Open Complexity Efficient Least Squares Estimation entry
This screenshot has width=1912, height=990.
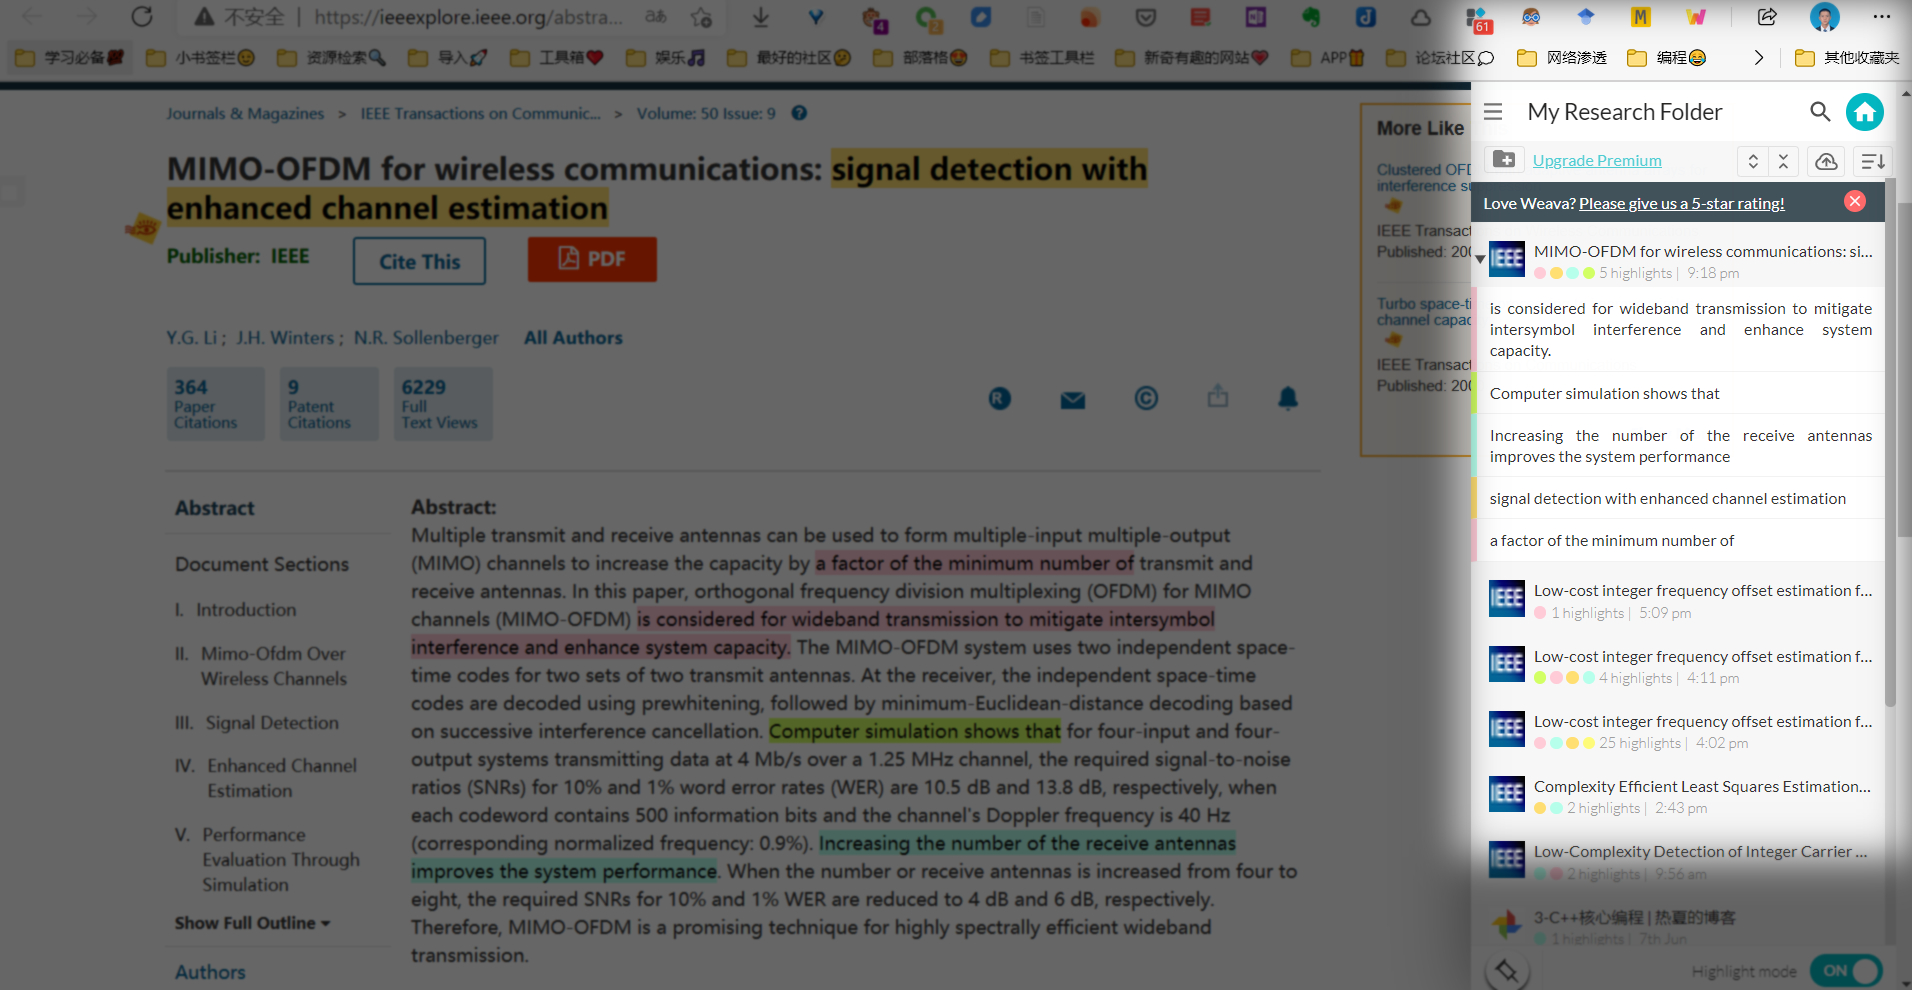(x=1680, y=796)
